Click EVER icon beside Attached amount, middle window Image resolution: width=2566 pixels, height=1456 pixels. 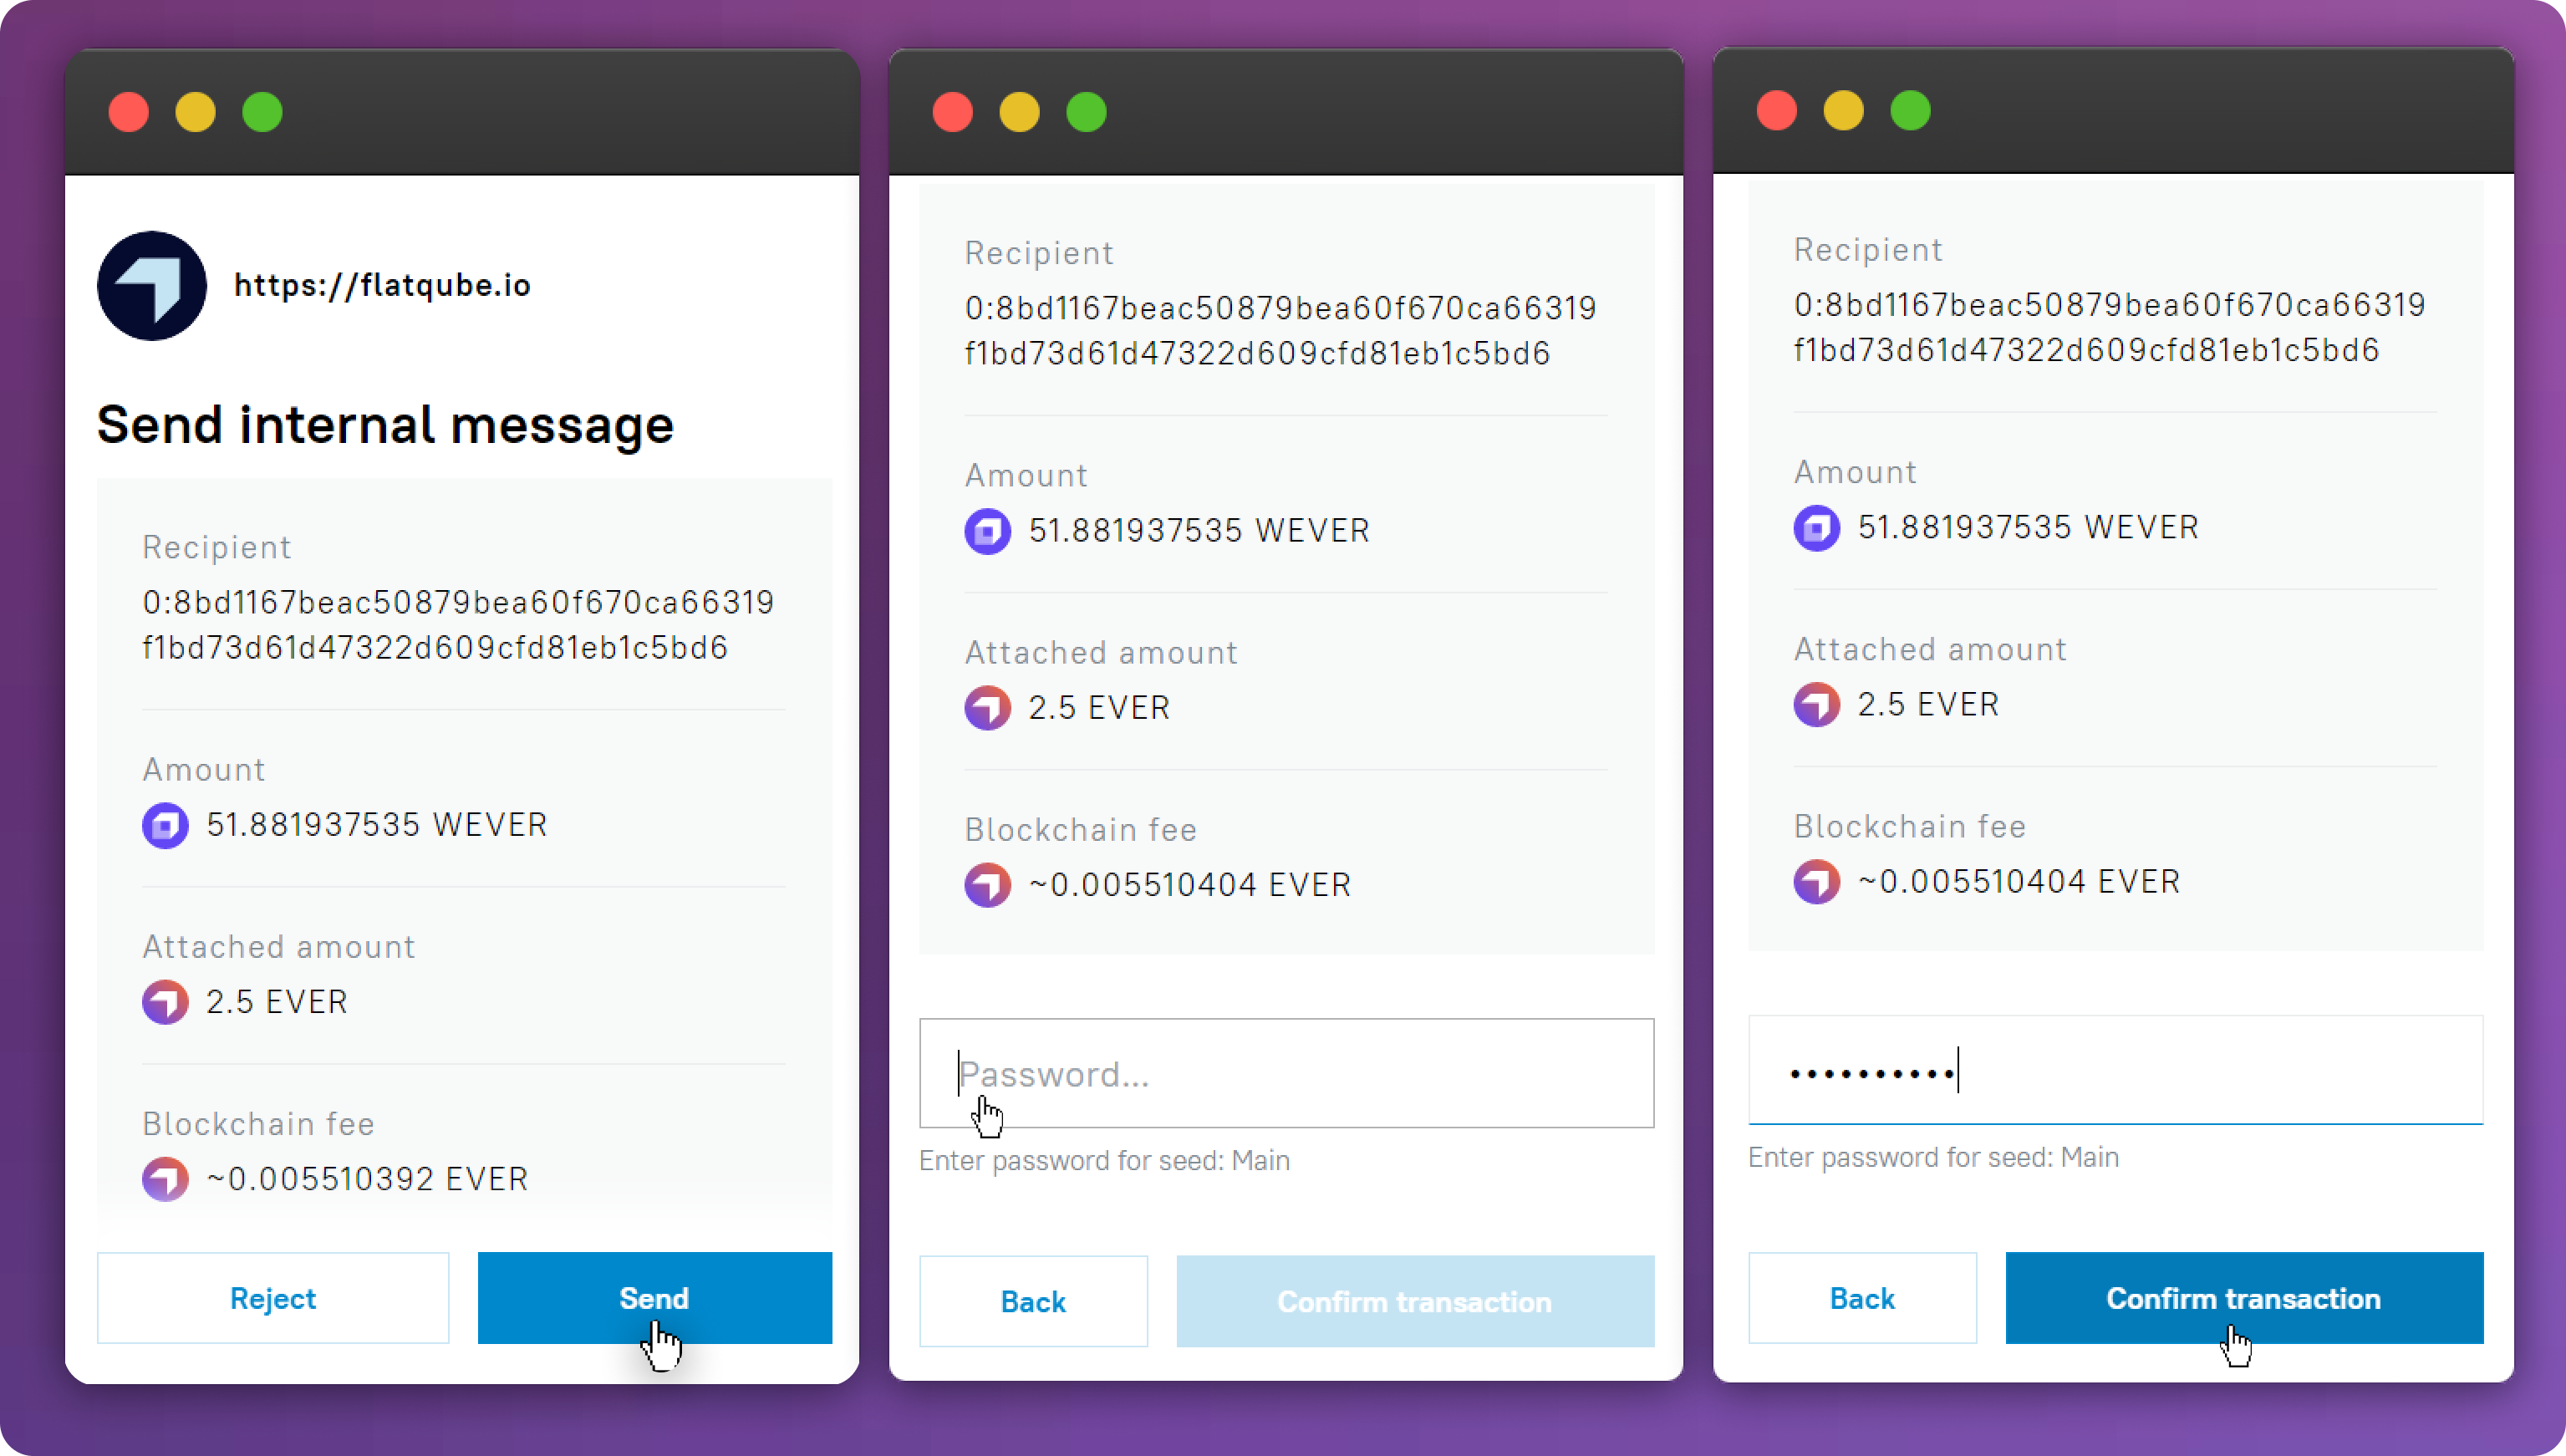(x=987, y=708)
